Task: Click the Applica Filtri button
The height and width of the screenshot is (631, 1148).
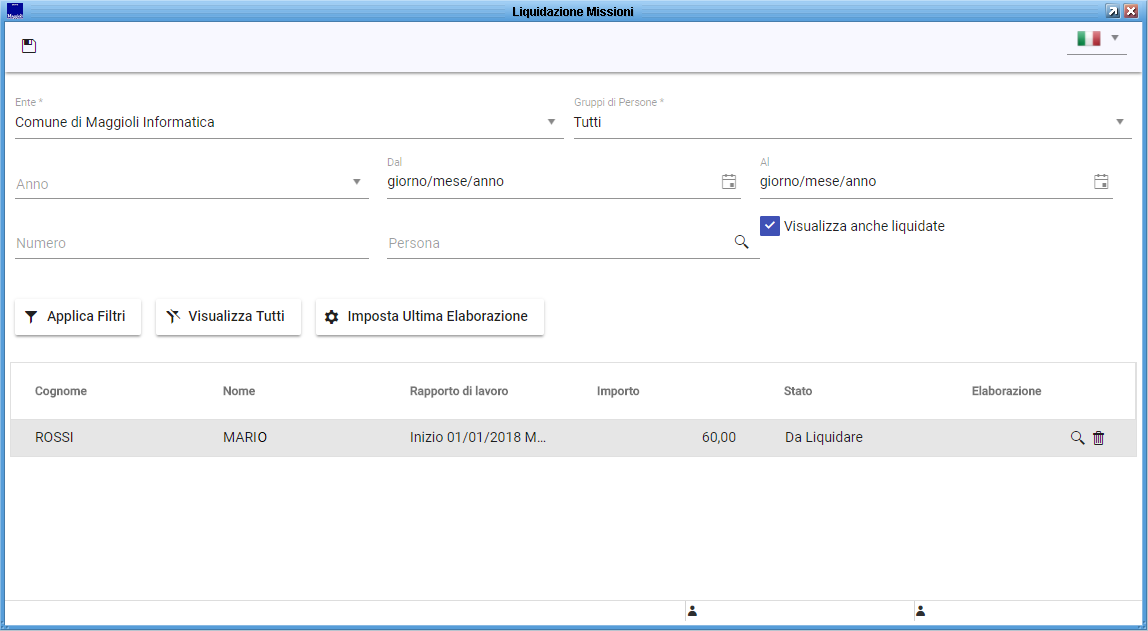Action: 78,316
